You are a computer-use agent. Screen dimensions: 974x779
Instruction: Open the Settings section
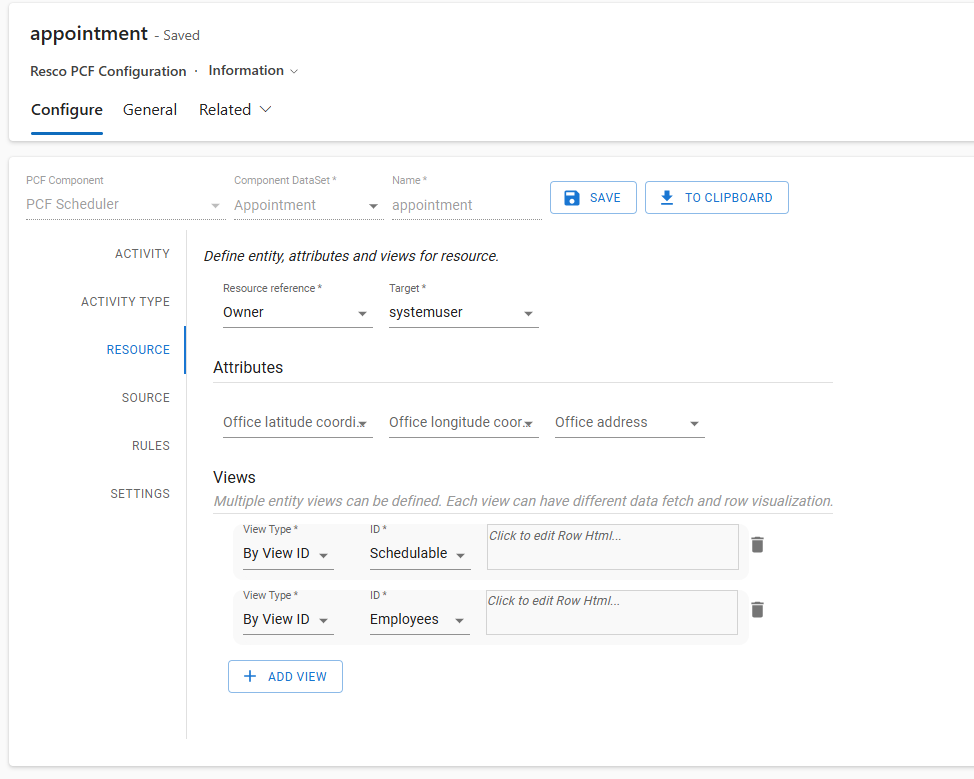click(140, 494)
